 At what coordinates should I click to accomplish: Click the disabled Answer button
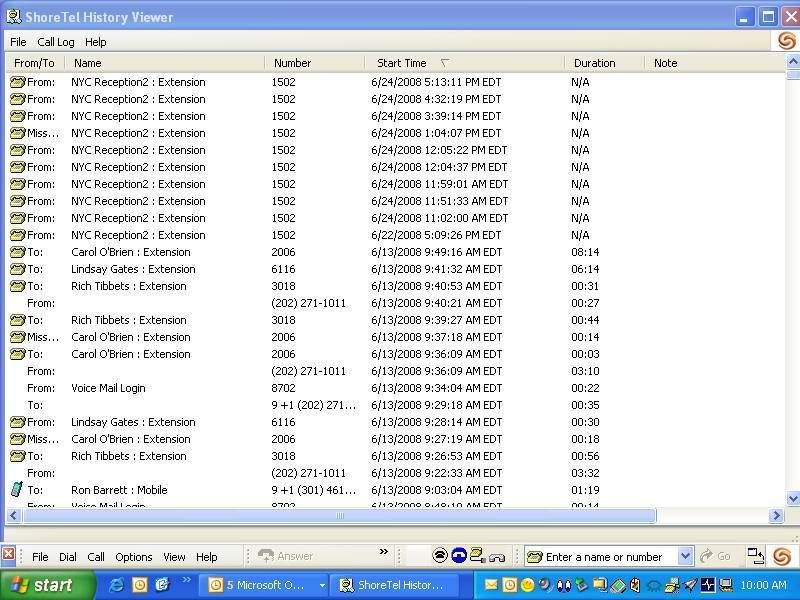pos(285,556)
